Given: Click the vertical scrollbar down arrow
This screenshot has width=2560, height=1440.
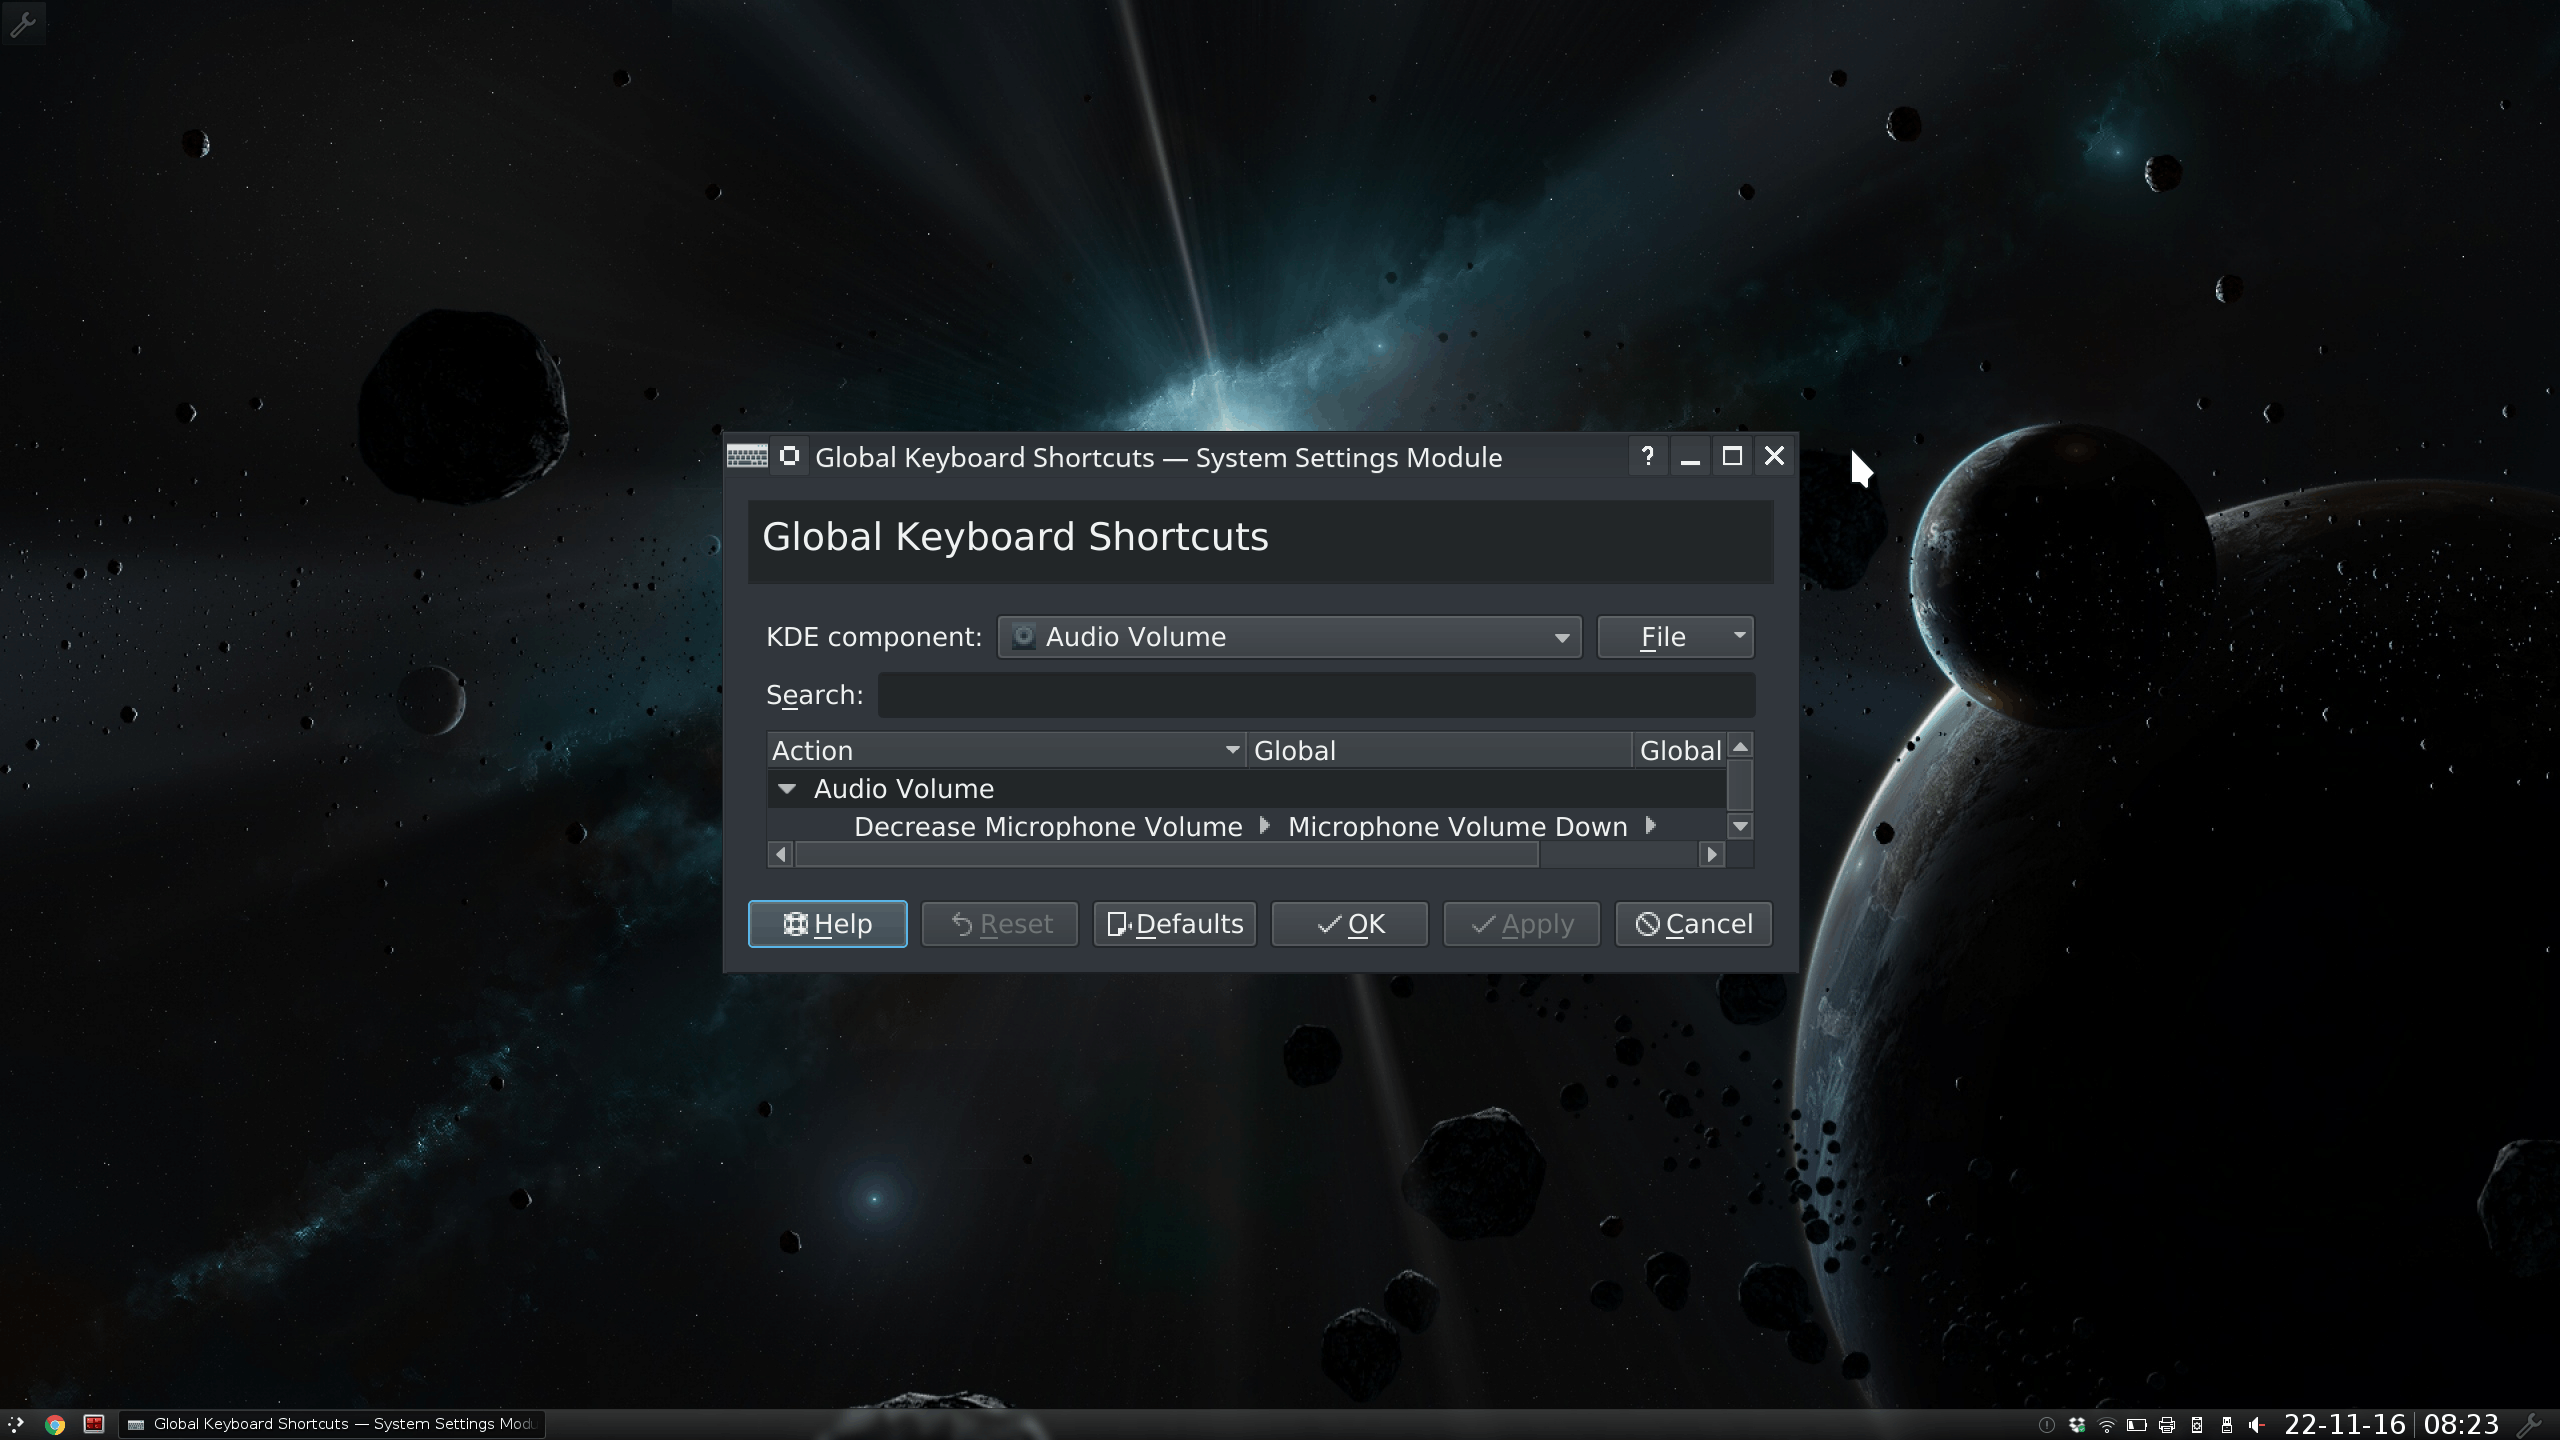Looking at the screenshot, I should coord(1740,826).
